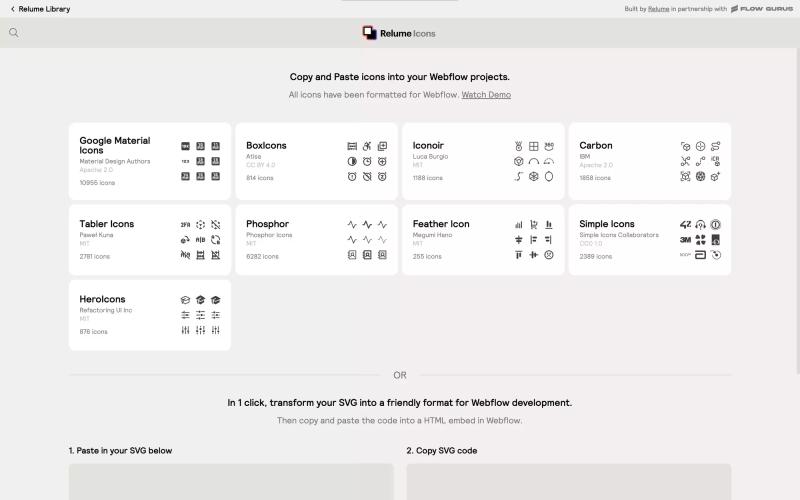The image size is (800, 500).
Task: Open the Phosphor library title
Action: click(267, 224)
